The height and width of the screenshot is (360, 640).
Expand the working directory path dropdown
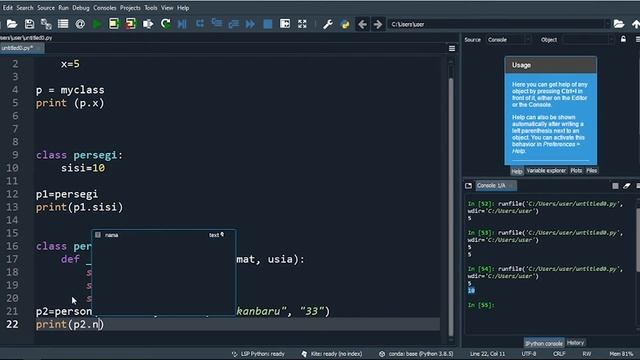[x=607, y=24]
